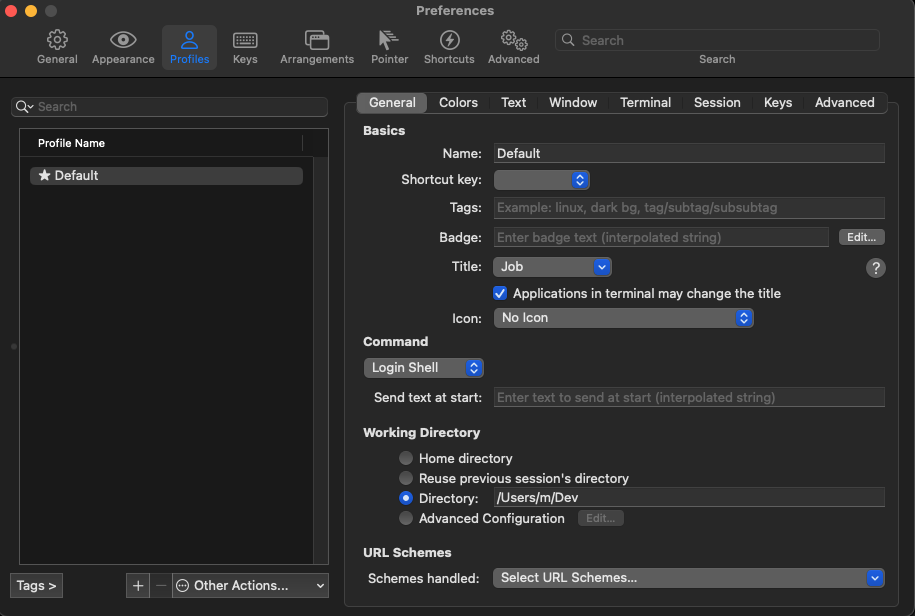Click the toolbar Search field
Screen dimensions: 915x616
pyautogui.click(x=717, y=40)
